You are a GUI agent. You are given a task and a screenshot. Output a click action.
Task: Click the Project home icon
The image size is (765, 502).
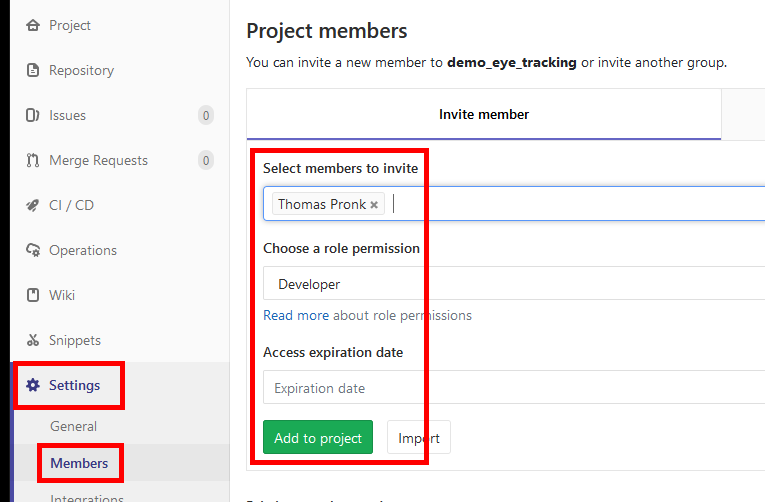click(33, 25)
